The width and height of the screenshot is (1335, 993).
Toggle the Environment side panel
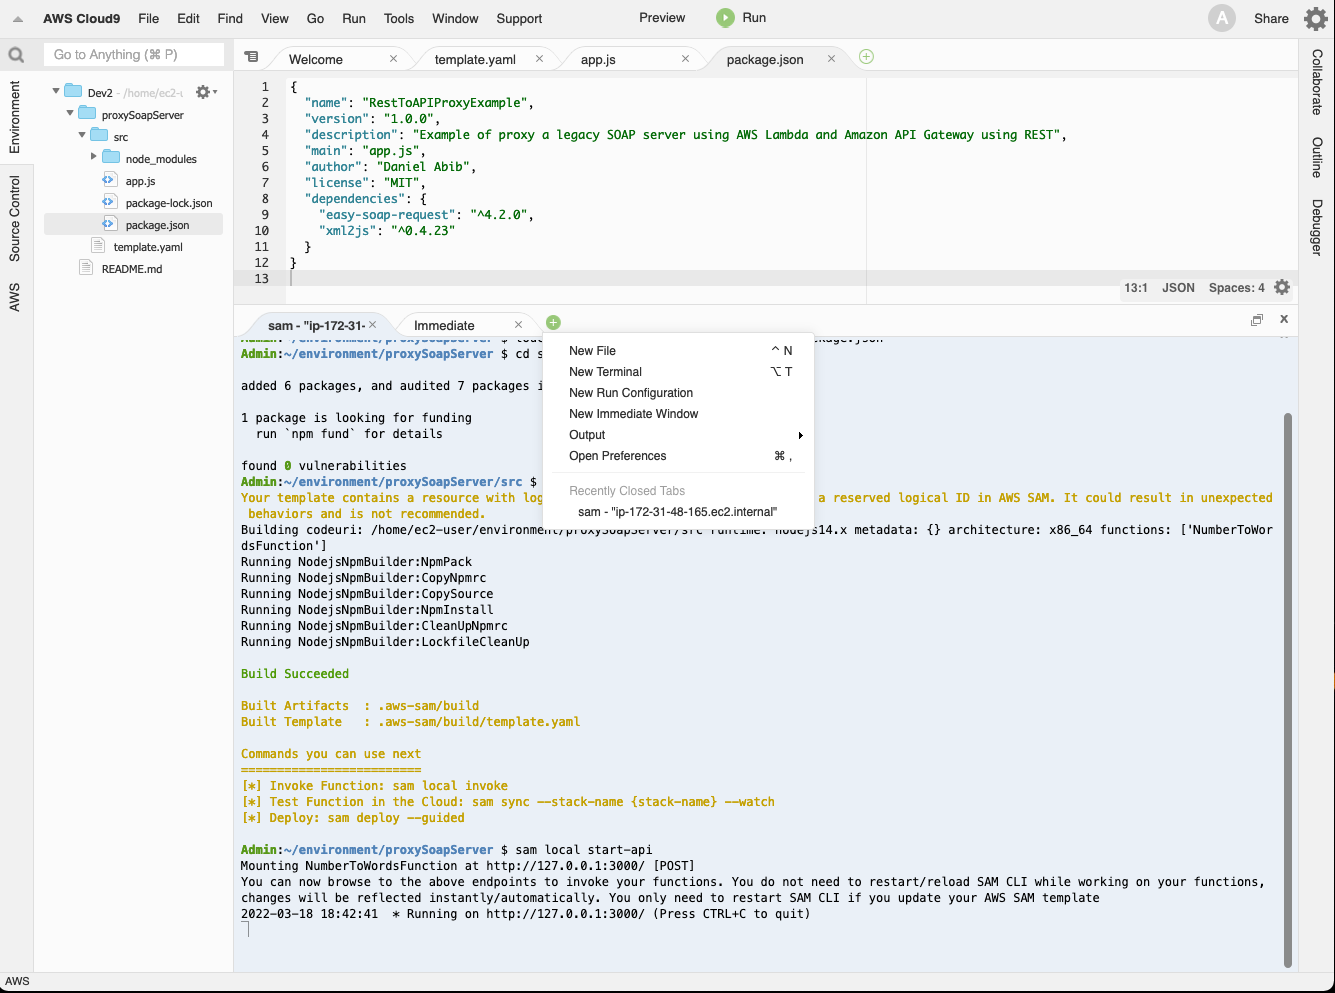(x=14, y=117)
